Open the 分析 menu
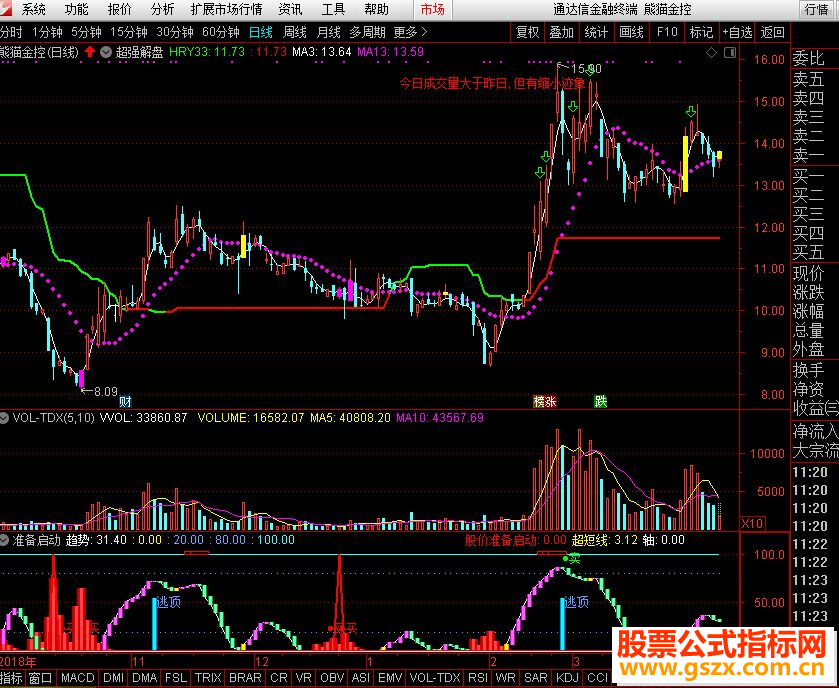Viewport: 839px width, 688px height. pos(162,9)
